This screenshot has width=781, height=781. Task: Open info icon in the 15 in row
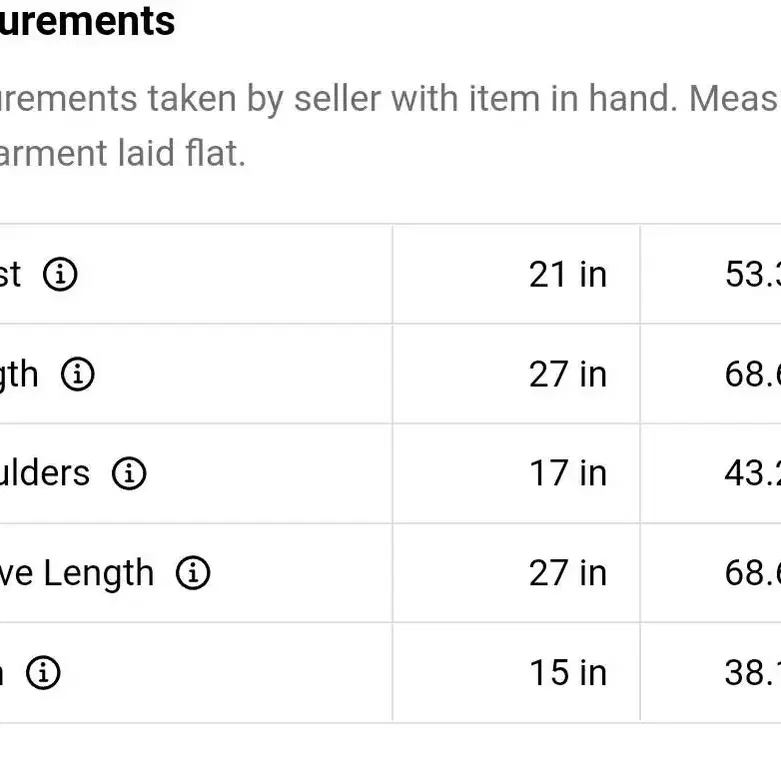43,672
